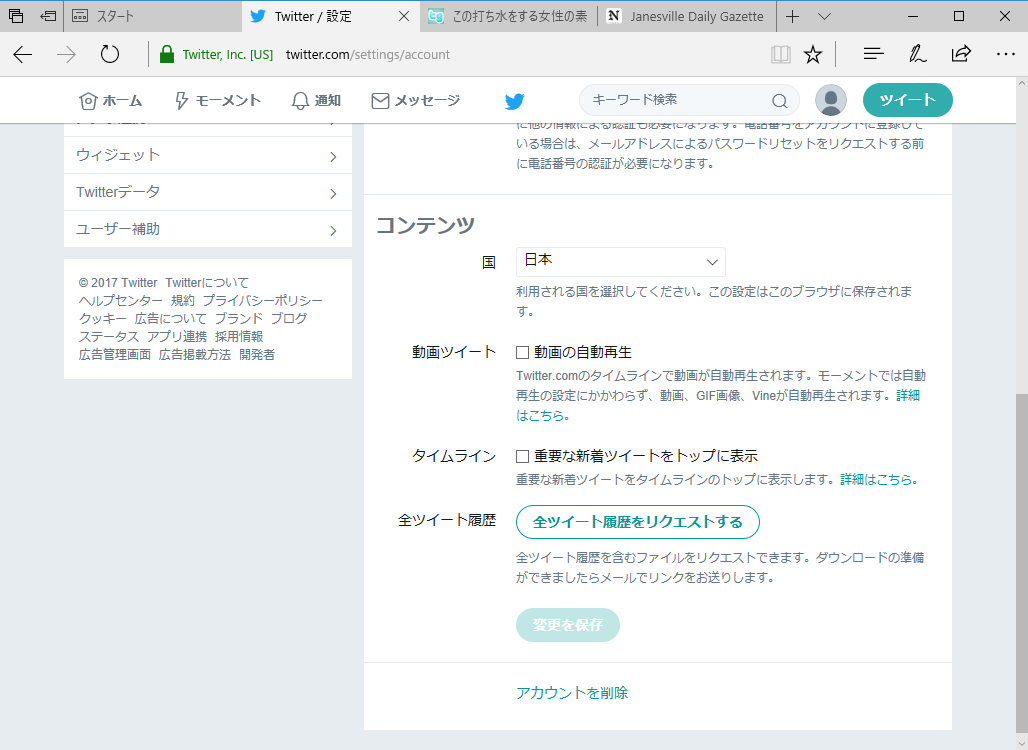1028x750 pixels.
Task: Click the Twitter bird logo
Action: 514,100
